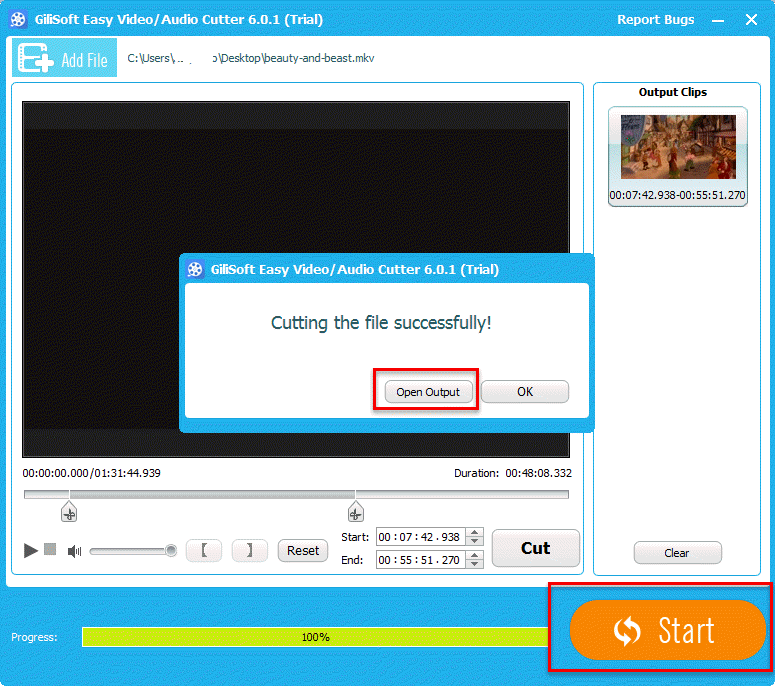Click the Add File button
Viewport: 775px width, 686px height.
64,58
